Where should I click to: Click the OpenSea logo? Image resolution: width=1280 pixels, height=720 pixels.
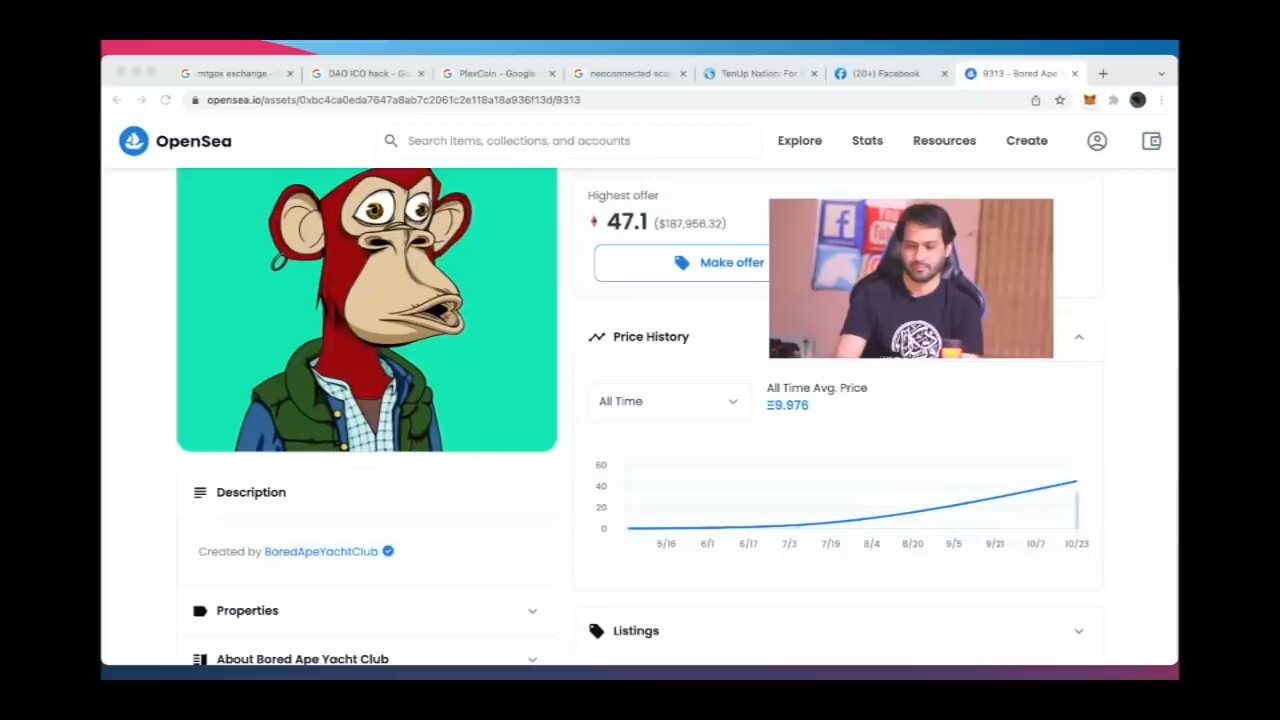175,141
